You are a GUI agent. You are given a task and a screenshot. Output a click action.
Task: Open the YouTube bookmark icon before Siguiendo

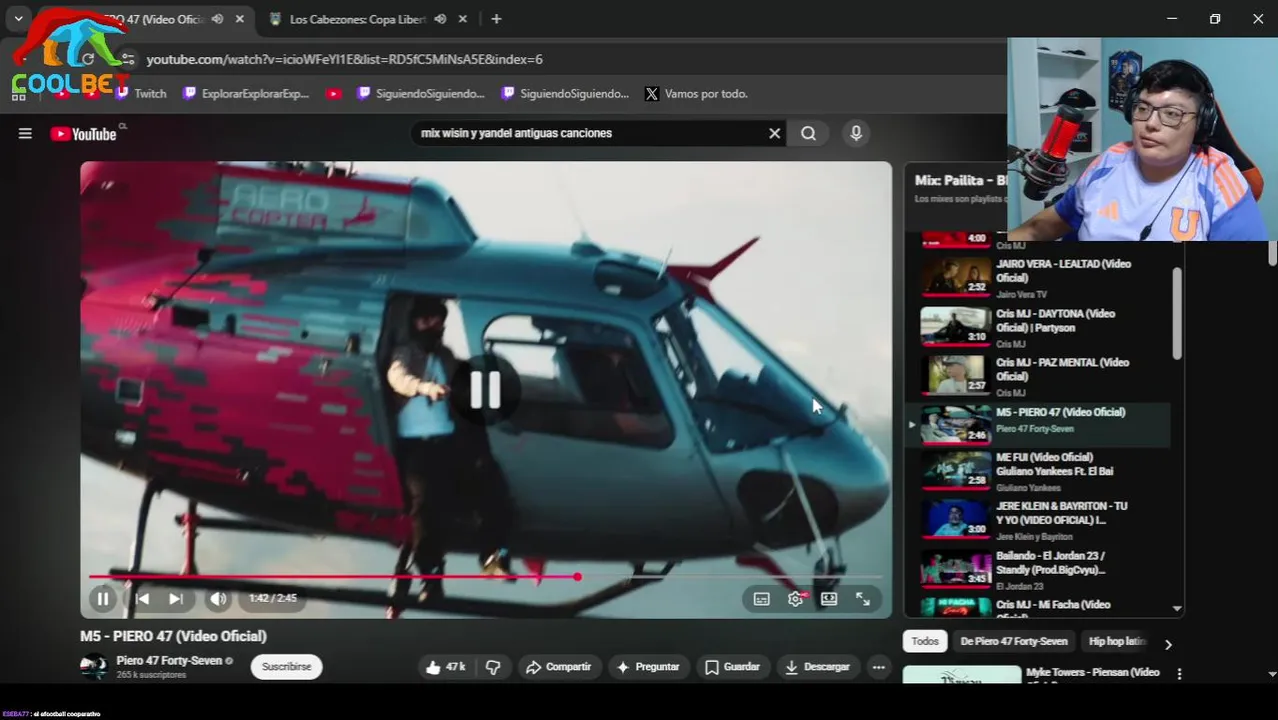coord(334,93)
